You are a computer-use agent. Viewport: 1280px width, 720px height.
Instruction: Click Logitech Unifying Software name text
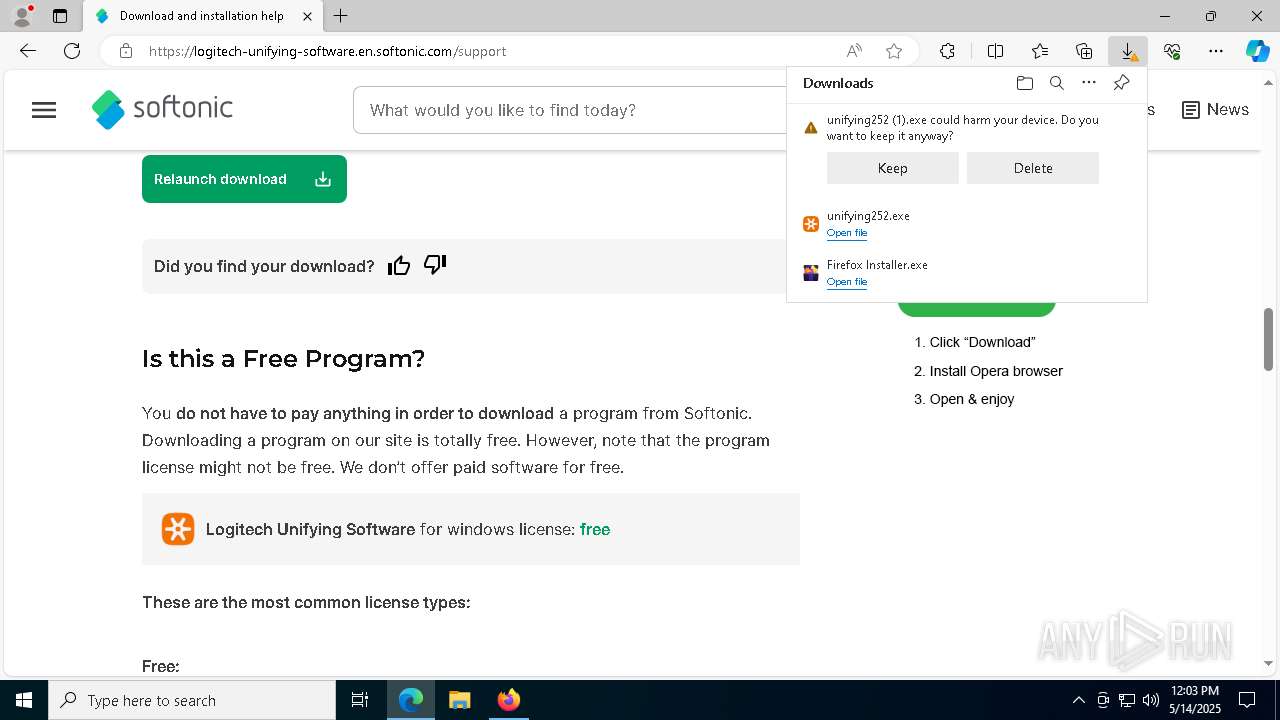[x=310, y=529]
